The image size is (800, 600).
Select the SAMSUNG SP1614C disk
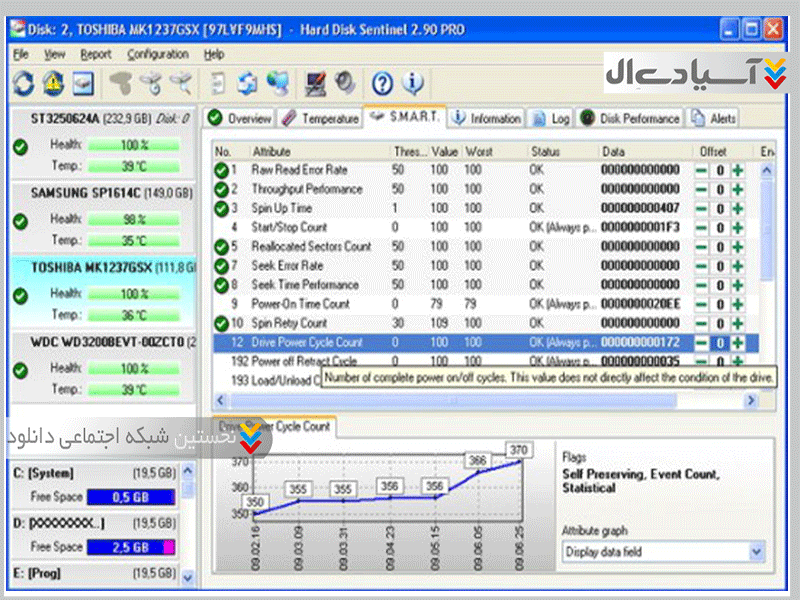88,192
